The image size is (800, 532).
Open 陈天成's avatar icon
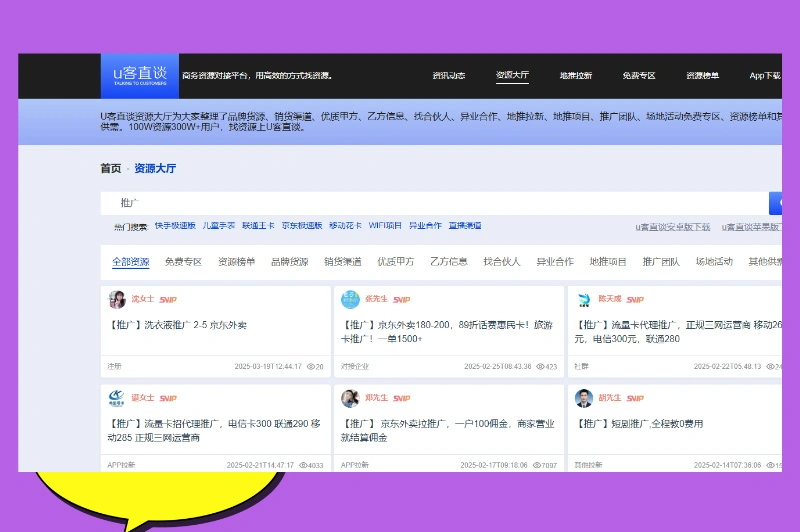pyautogui.click(x=584, y=299)
